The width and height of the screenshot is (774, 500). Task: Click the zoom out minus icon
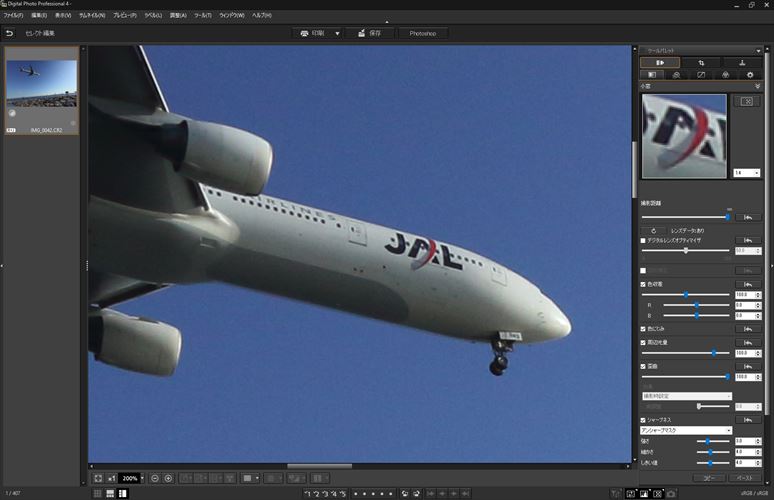pos(155,478)
